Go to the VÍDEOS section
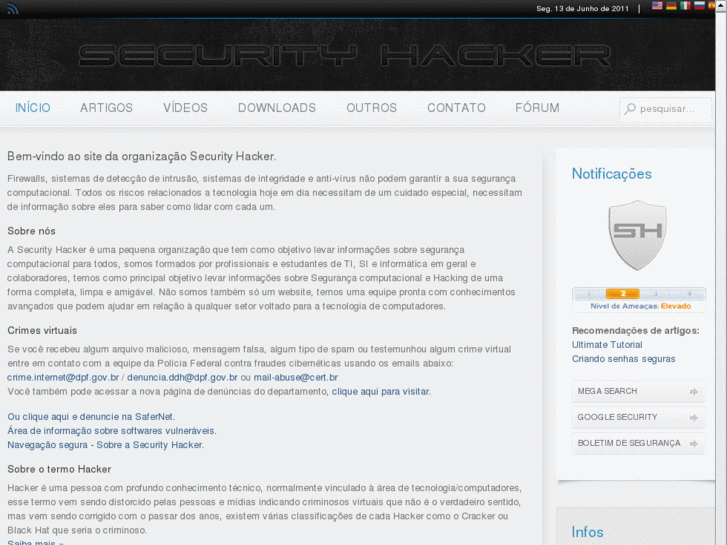Image resolution: width=727 pixels, height=545 pixels. pyautogui.click(x=185, y=108)
